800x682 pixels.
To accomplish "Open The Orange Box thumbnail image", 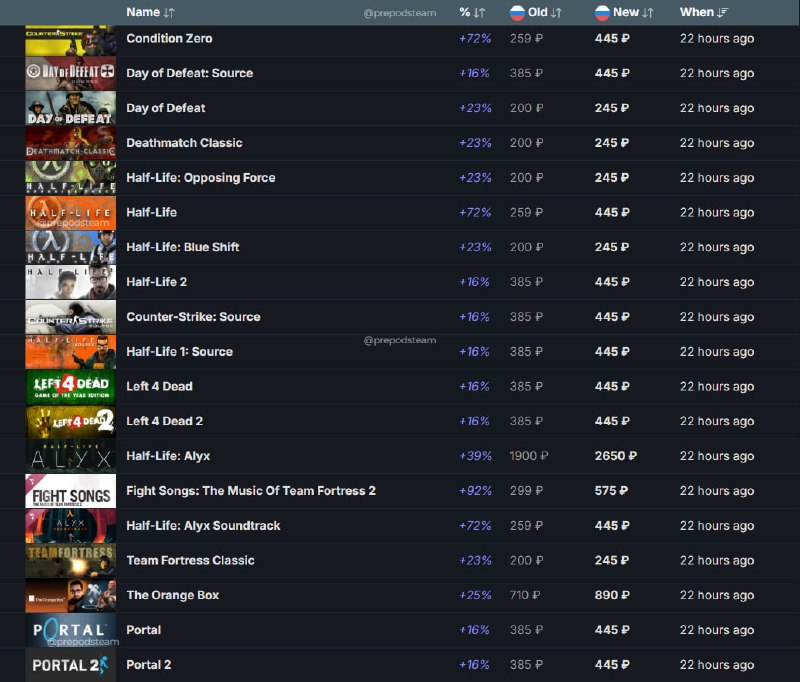I will 70,595.
